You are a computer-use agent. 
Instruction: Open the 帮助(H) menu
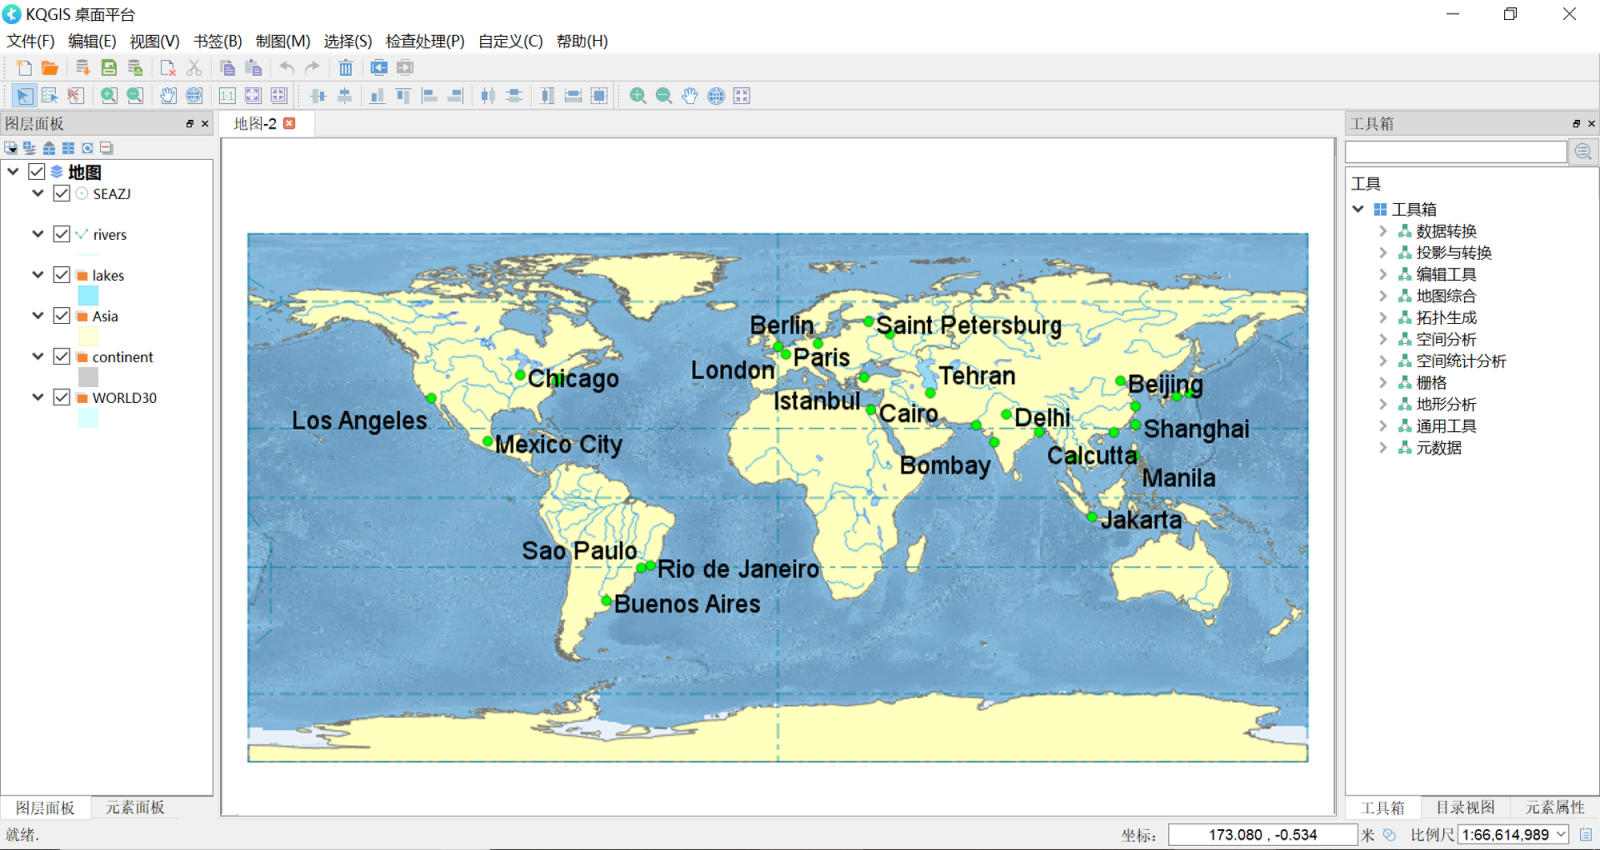click(582, 41)
